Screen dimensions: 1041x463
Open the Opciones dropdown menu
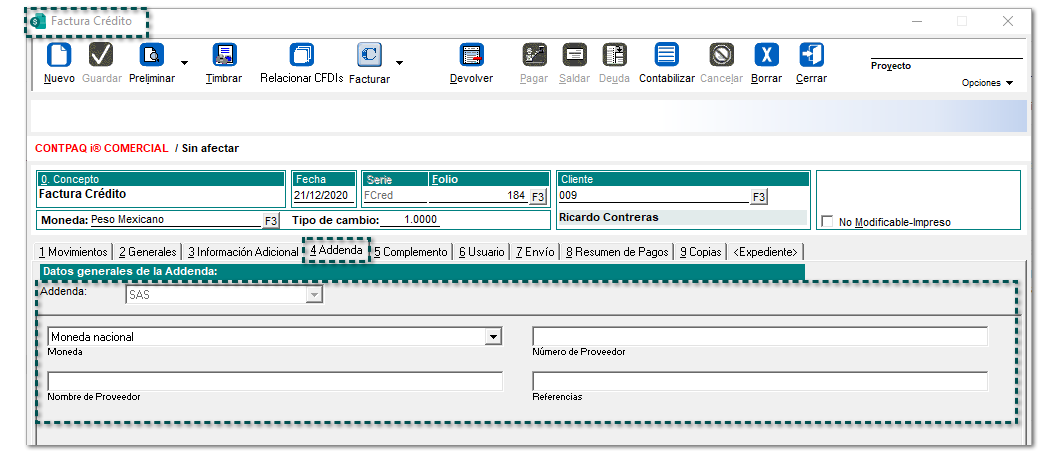[987, 83]
